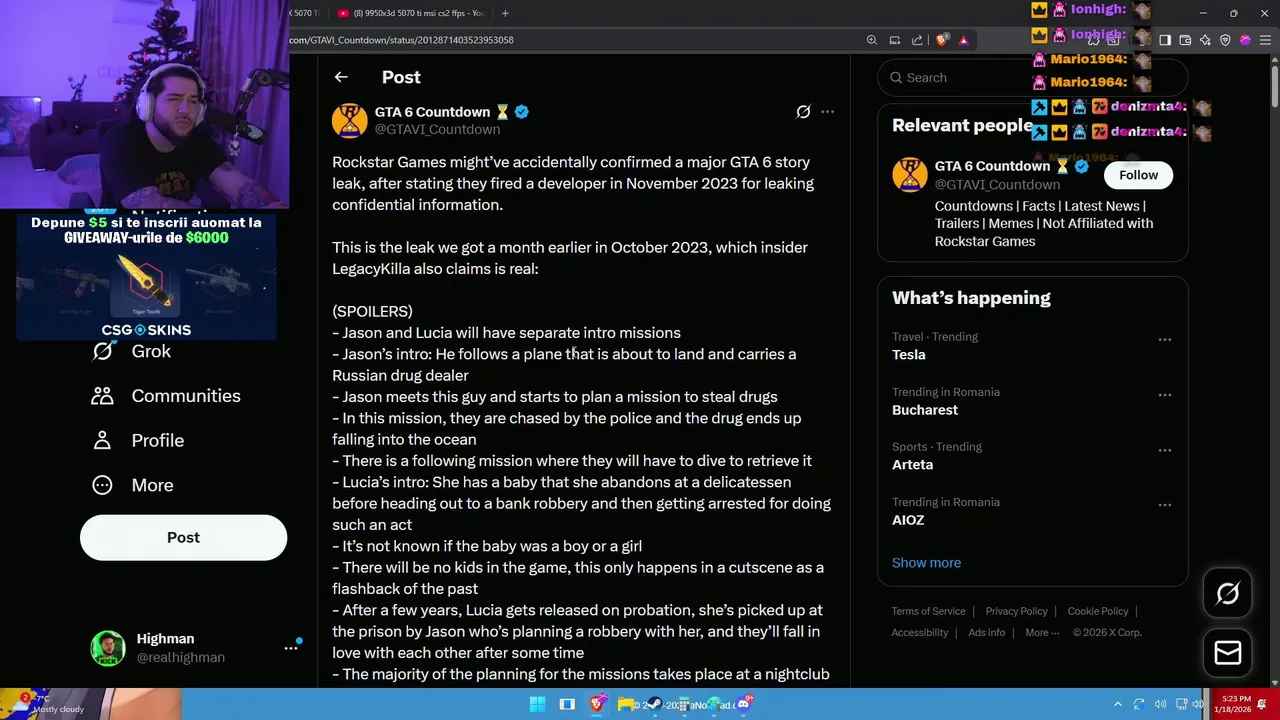Open the floating Grok button
The height and width of the screenshot is (720, 1280).
pos(1227,594)
